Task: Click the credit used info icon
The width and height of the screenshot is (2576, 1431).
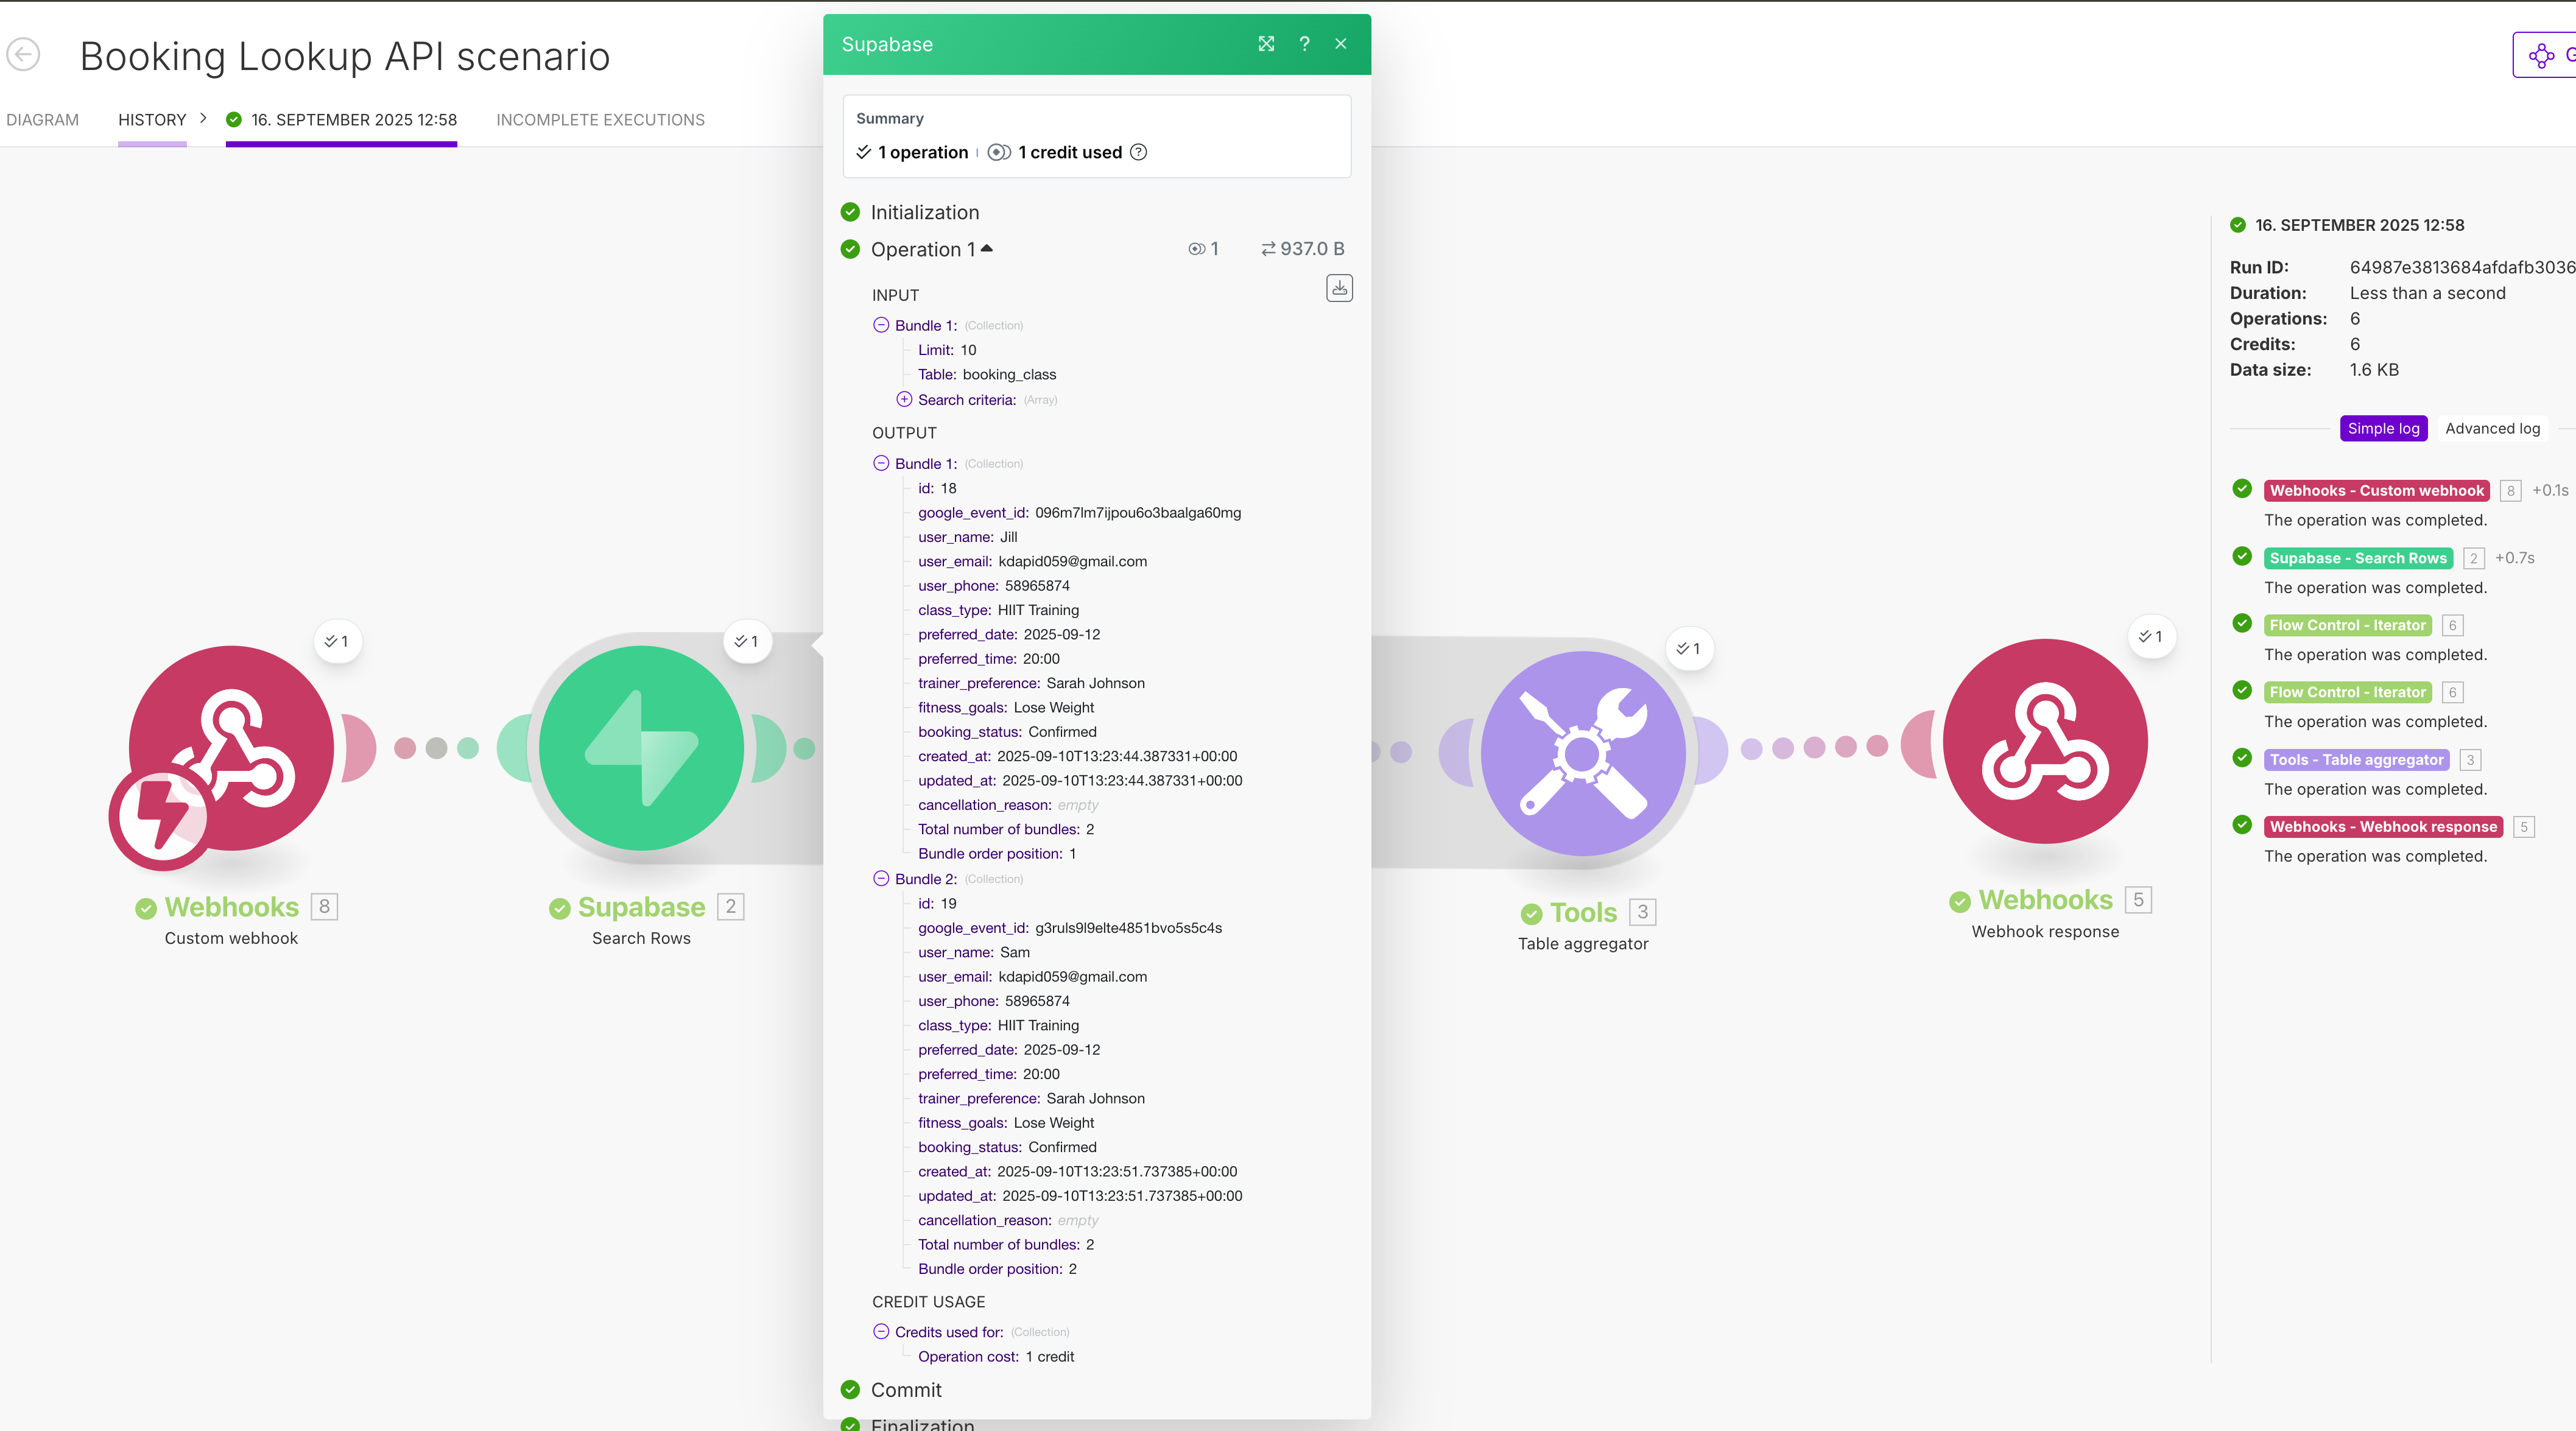Action: pyautogui.click(x=1138, y=152)
